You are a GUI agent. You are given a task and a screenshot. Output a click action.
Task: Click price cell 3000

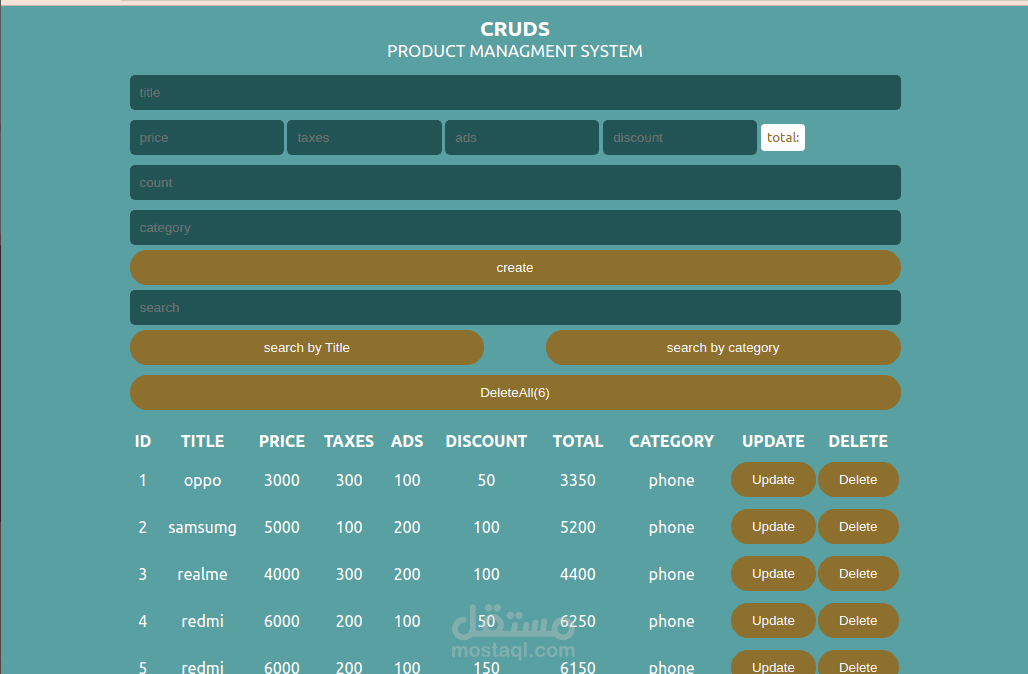pos(282,481)
